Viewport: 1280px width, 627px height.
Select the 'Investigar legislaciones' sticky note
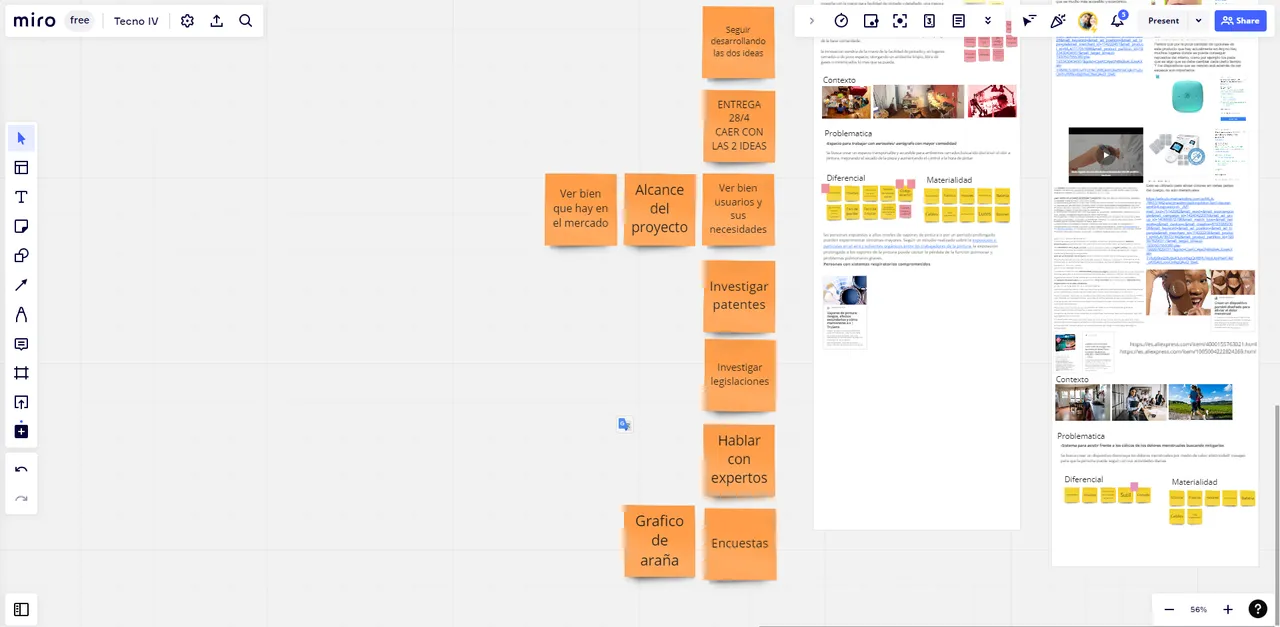(x=740, y=375)
